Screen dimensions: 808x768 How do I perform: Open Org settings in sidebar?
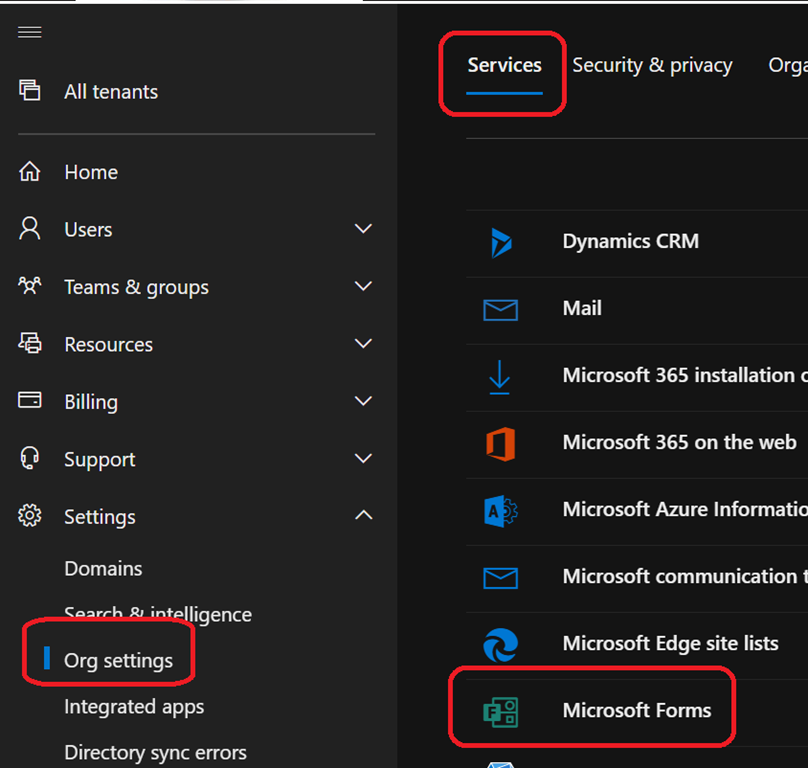tap(118, 660)
